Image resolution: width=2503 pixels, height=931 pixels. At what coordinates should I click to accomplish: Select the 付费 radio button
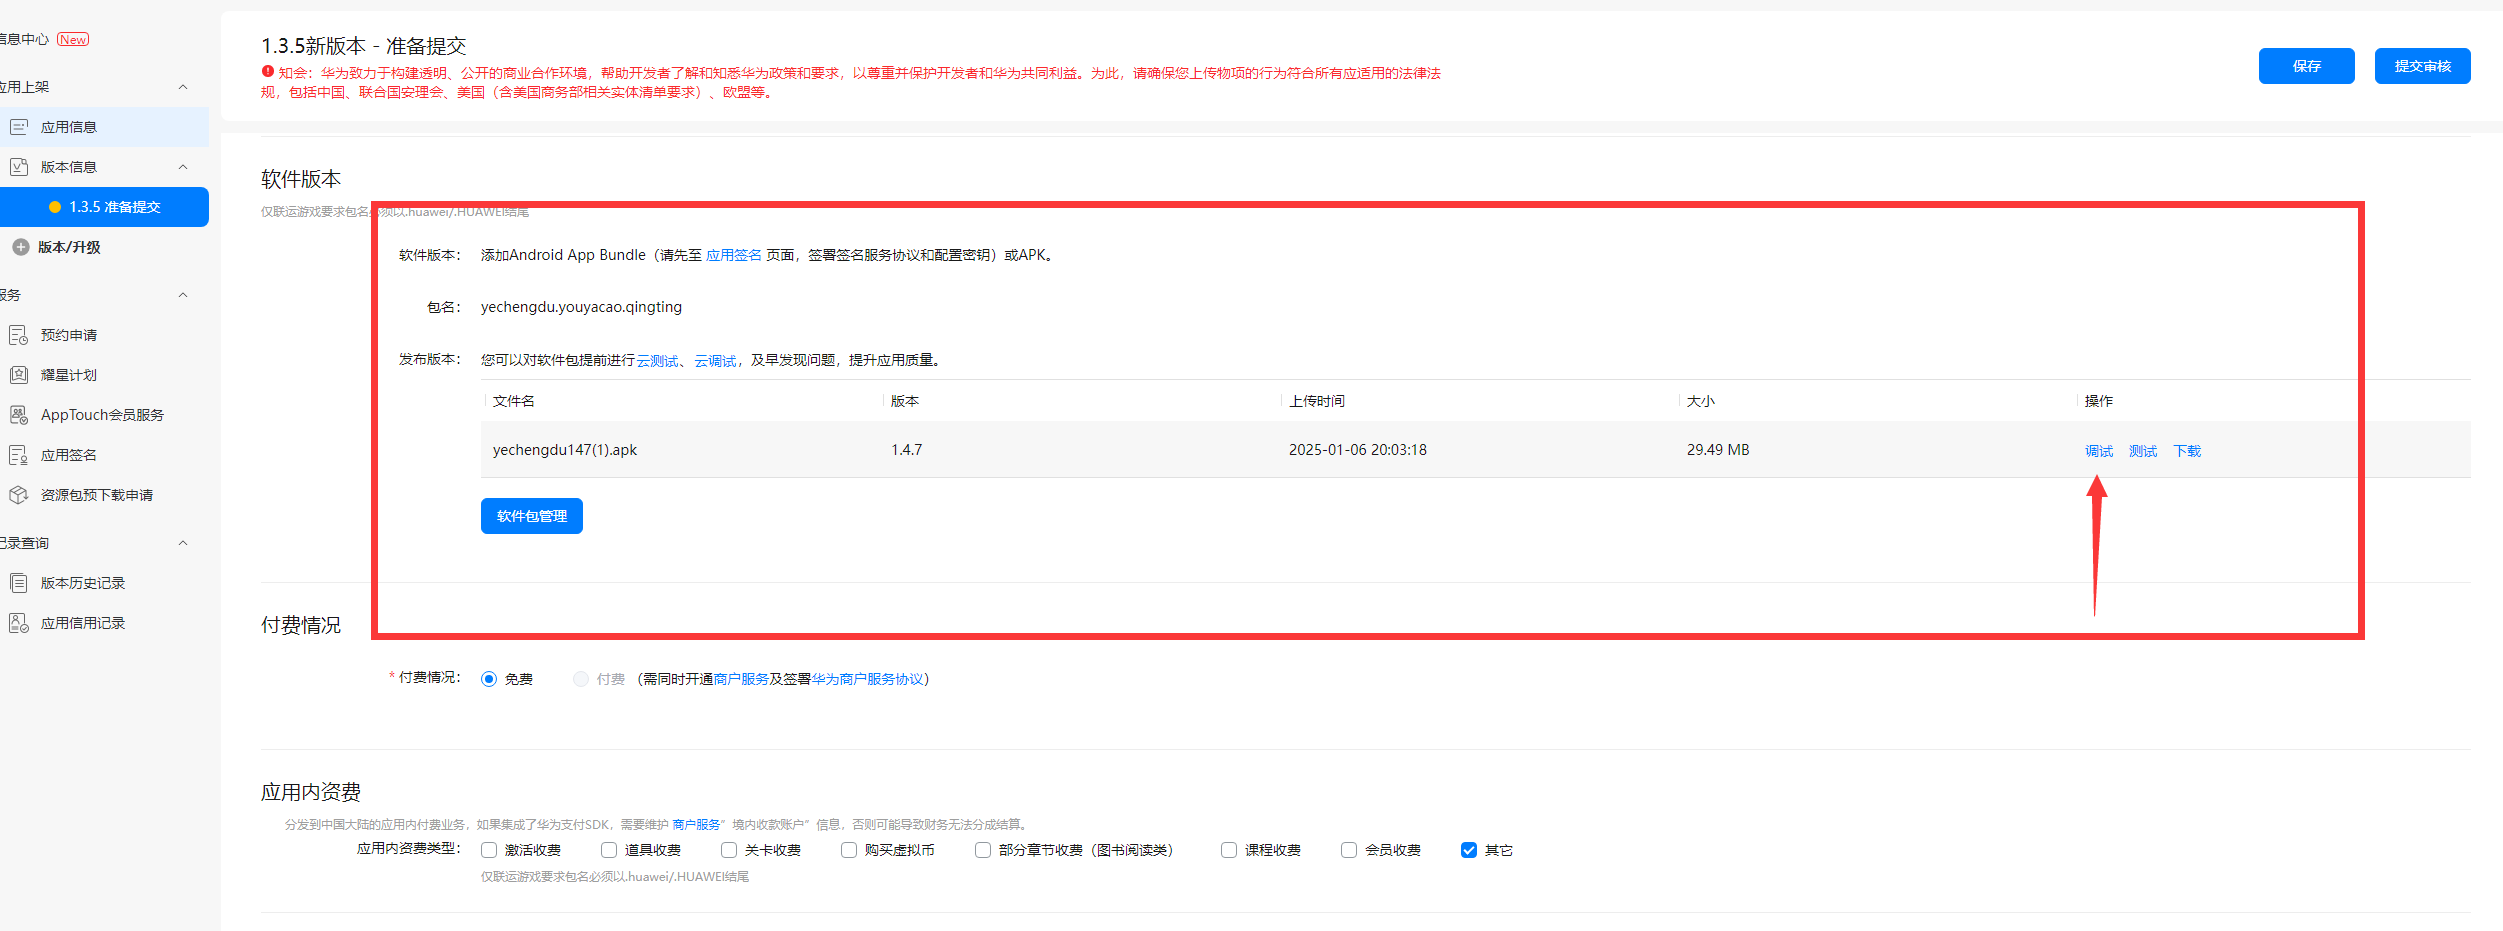[581, 679]
